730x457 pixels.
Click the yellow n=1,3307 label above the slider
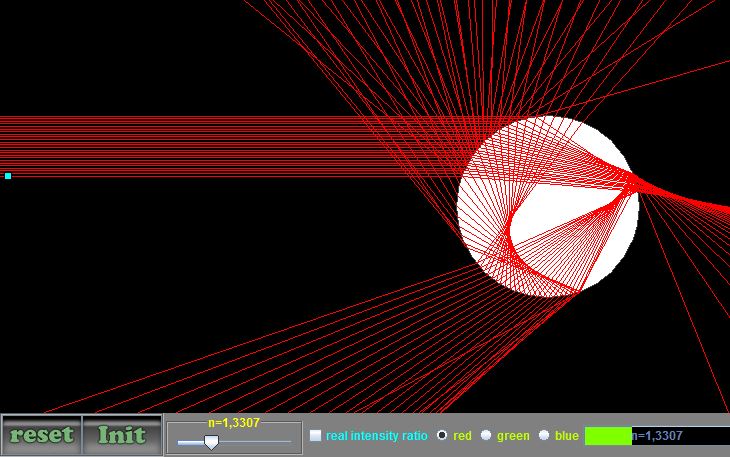234,423
